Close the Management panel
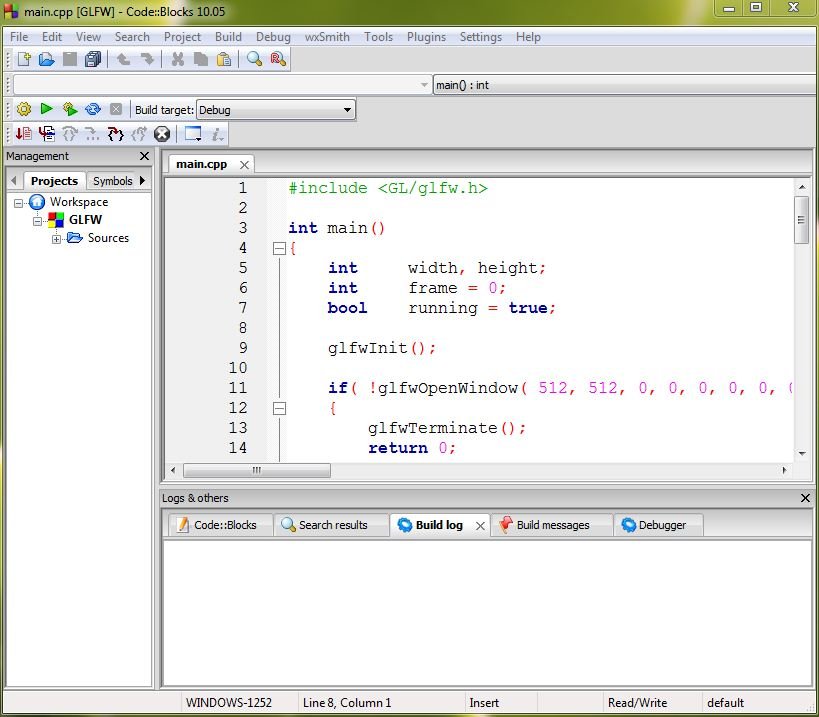819x717 pixels. (145, 156)
